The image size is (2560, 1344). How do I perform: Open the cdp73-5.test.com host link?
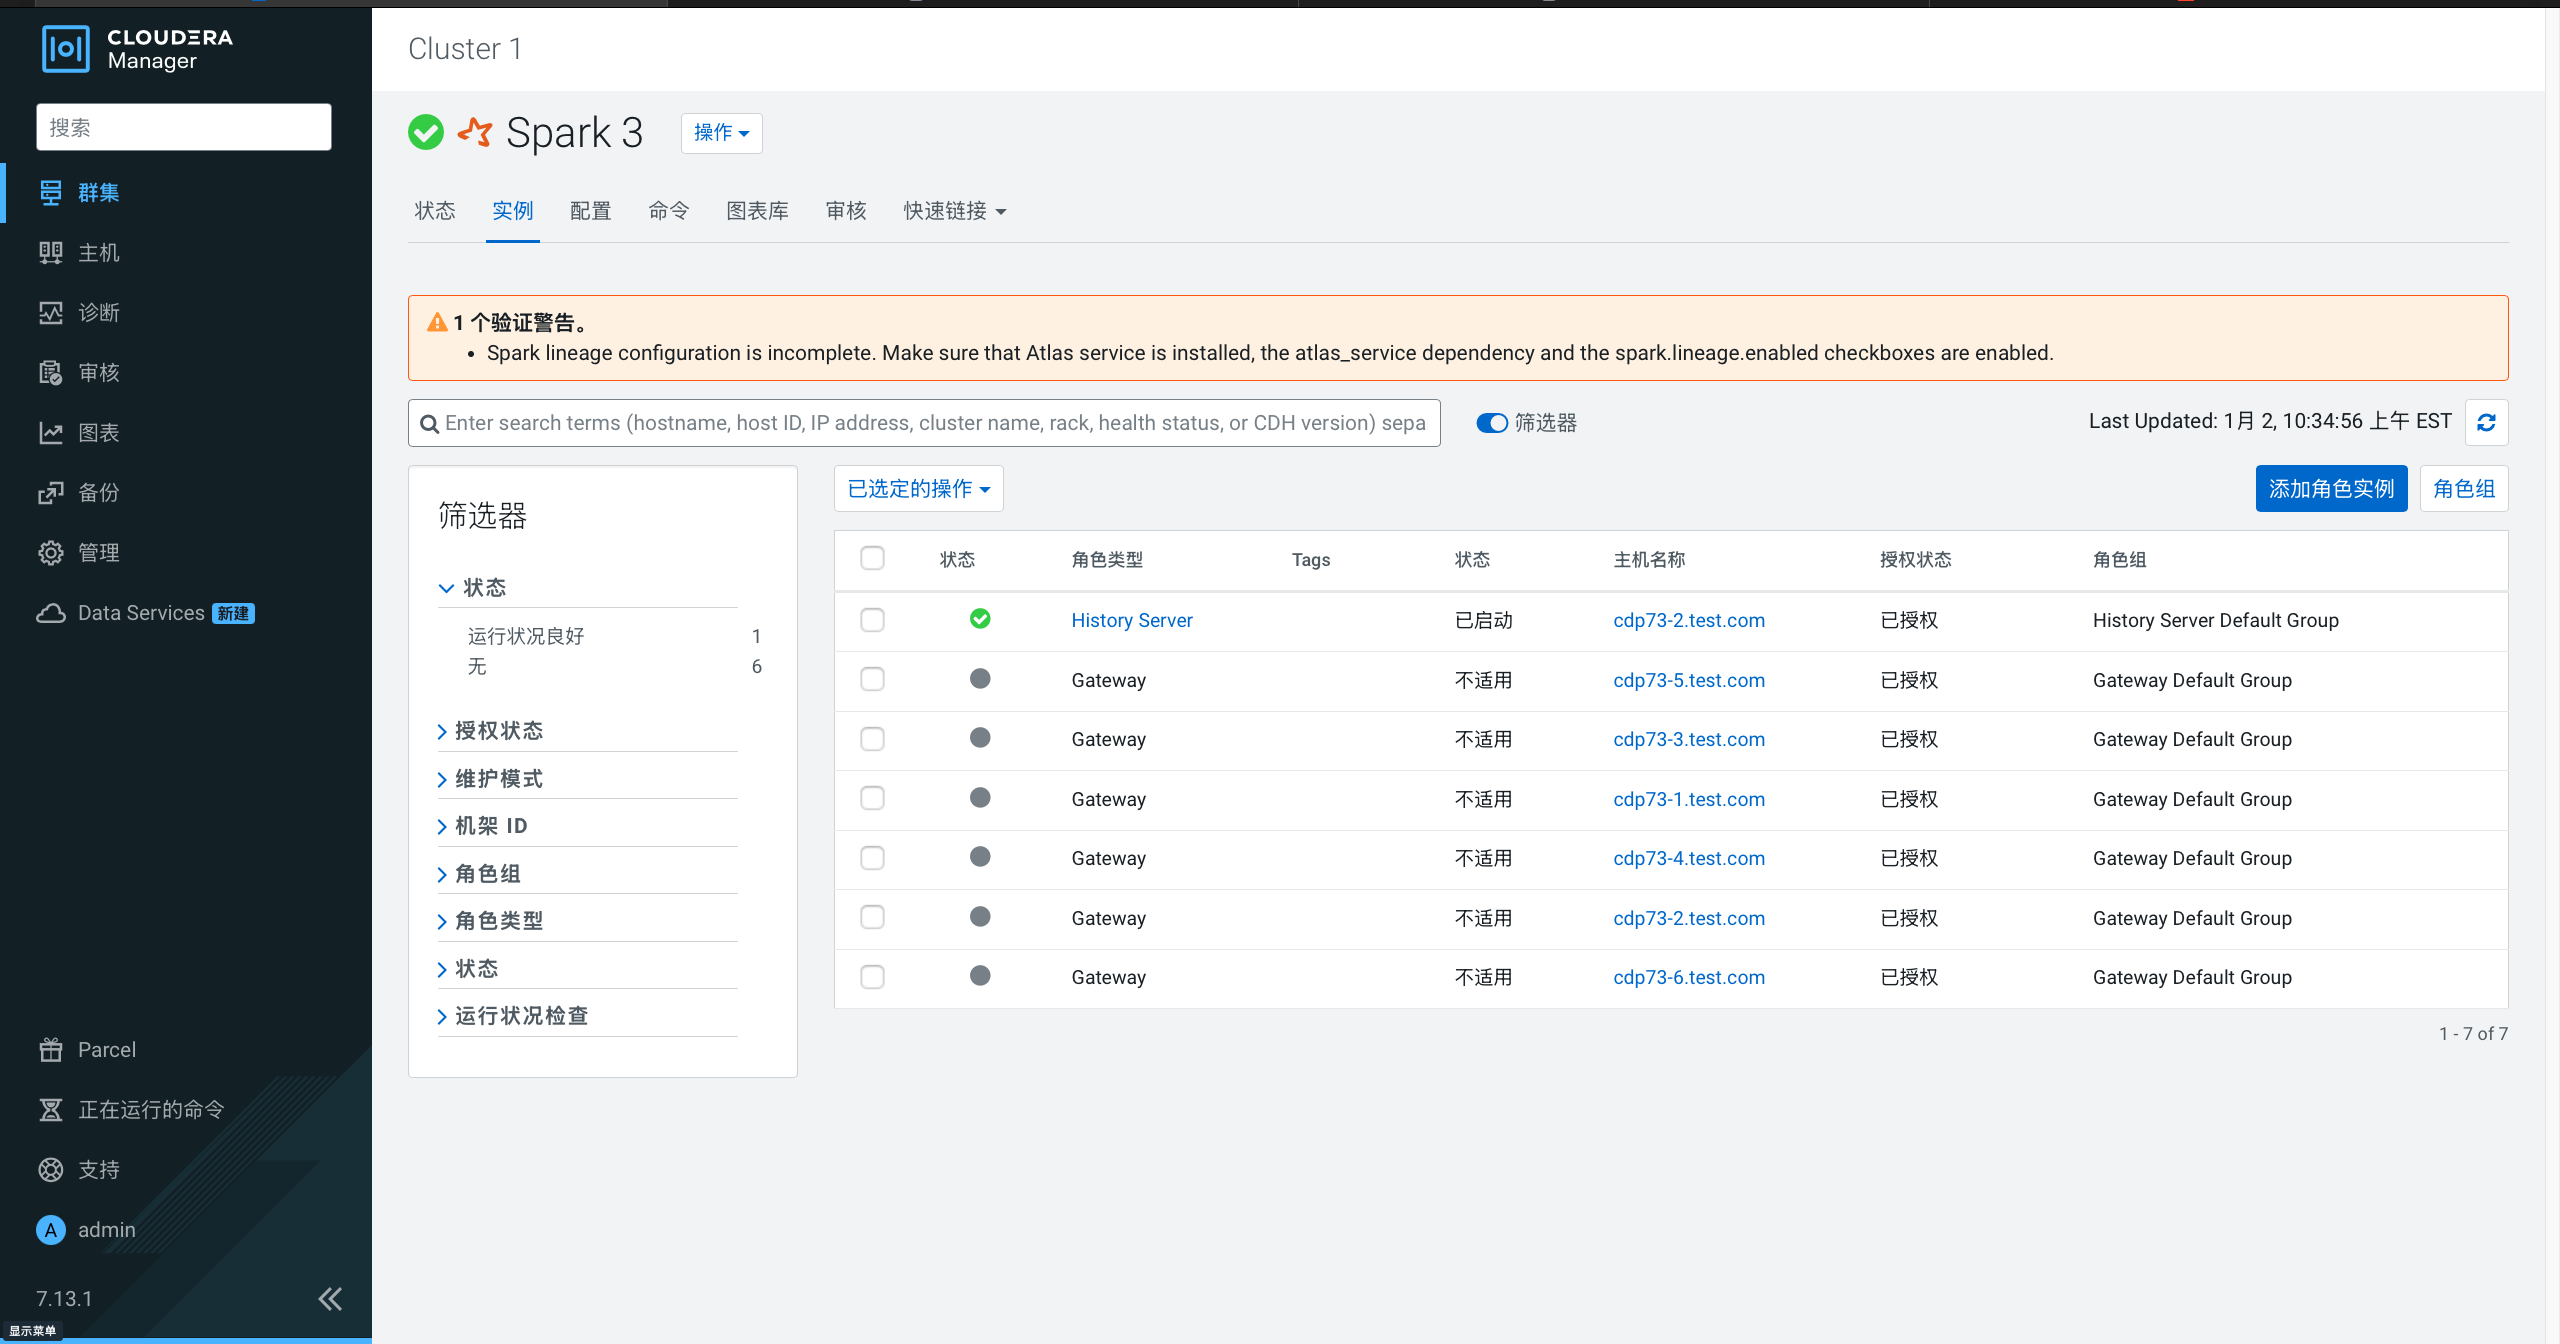click(1688, 680)
